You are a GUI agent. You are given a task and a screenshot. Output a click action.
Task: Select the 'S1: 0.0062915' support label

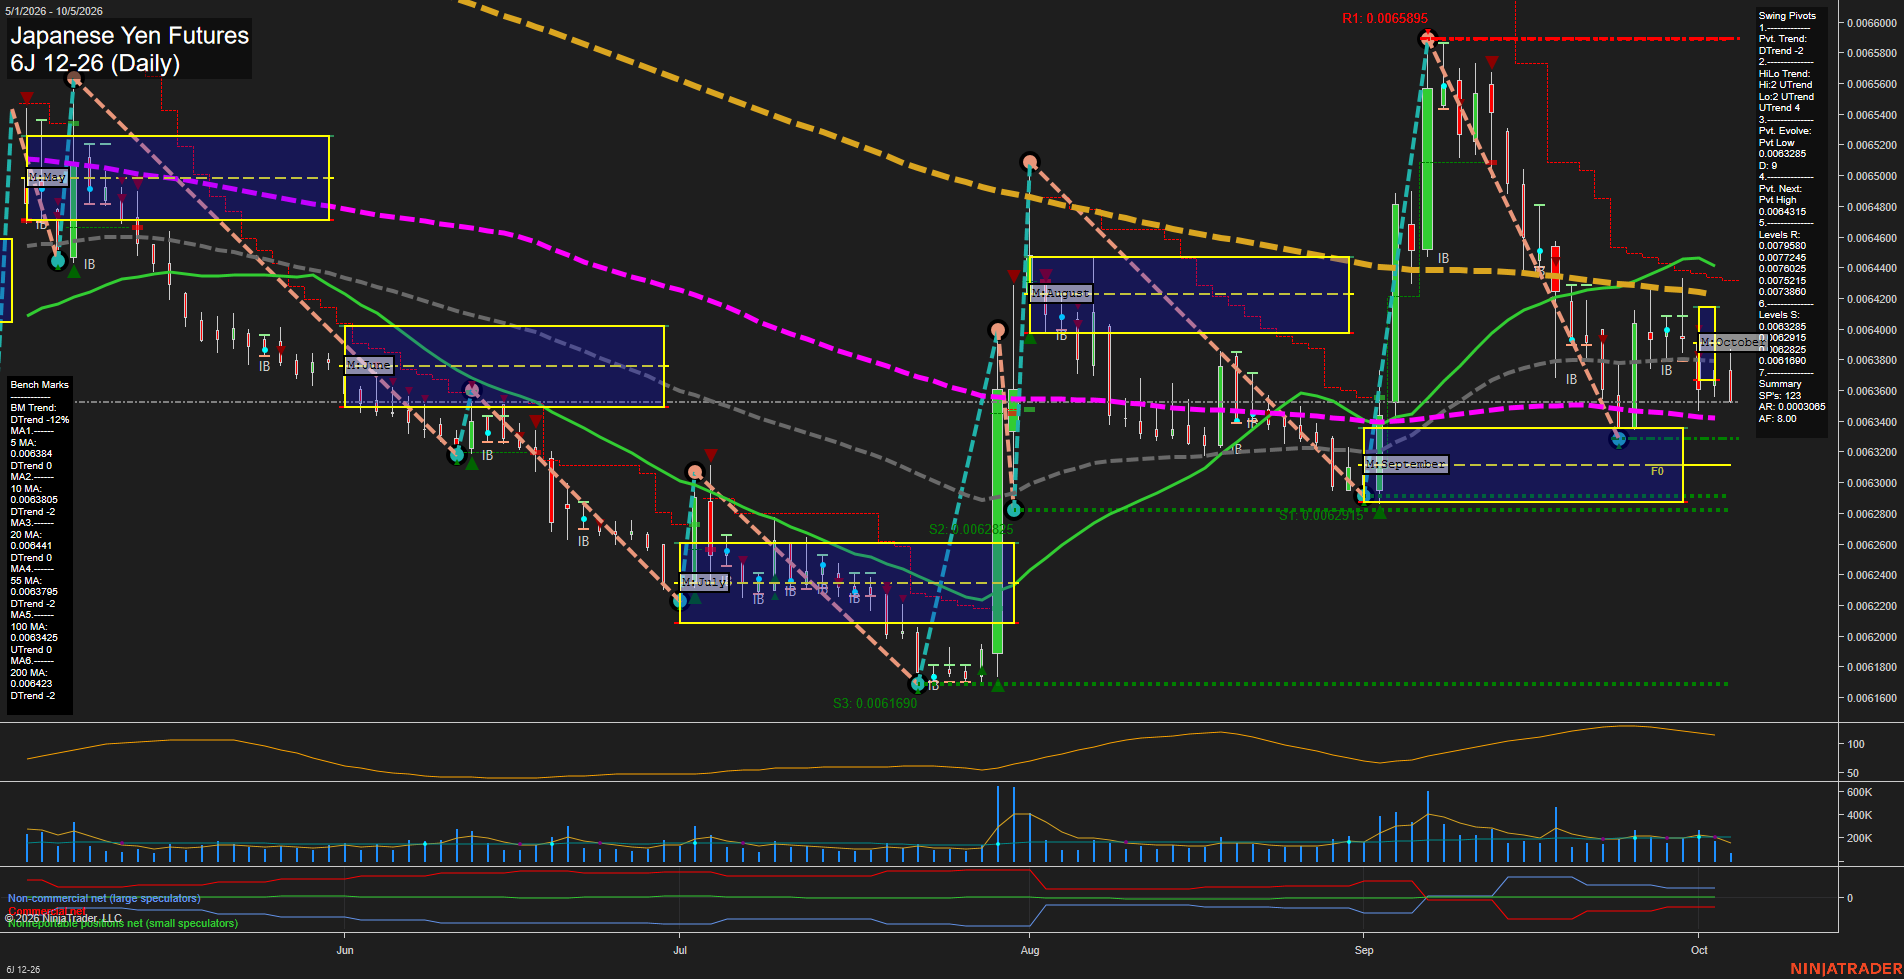coord(1321,515)
